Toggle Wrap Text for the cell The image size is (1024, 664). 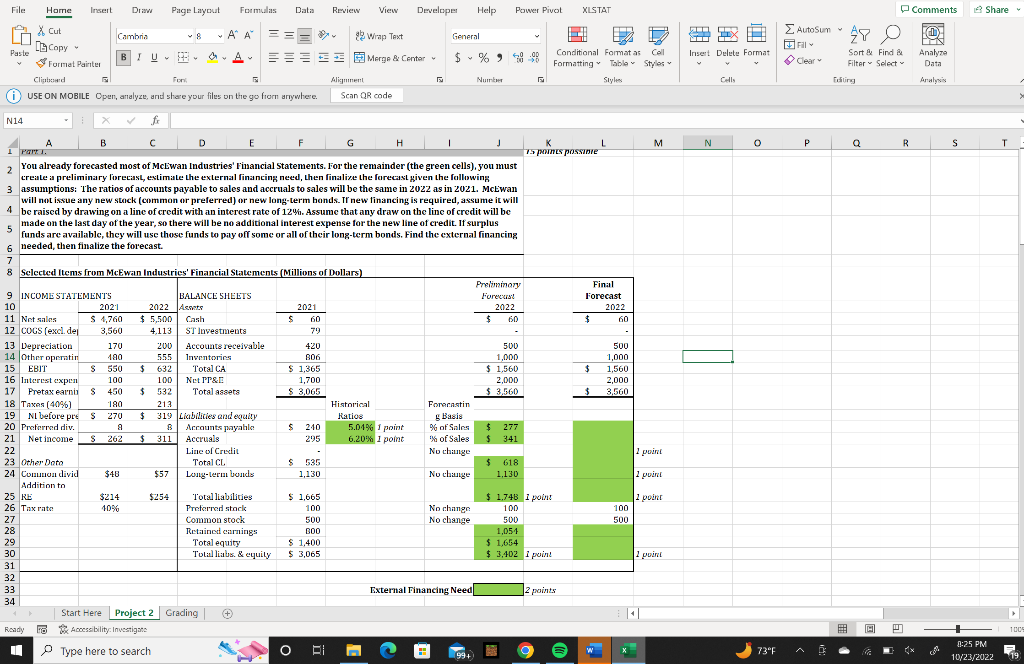coord(379,37)
